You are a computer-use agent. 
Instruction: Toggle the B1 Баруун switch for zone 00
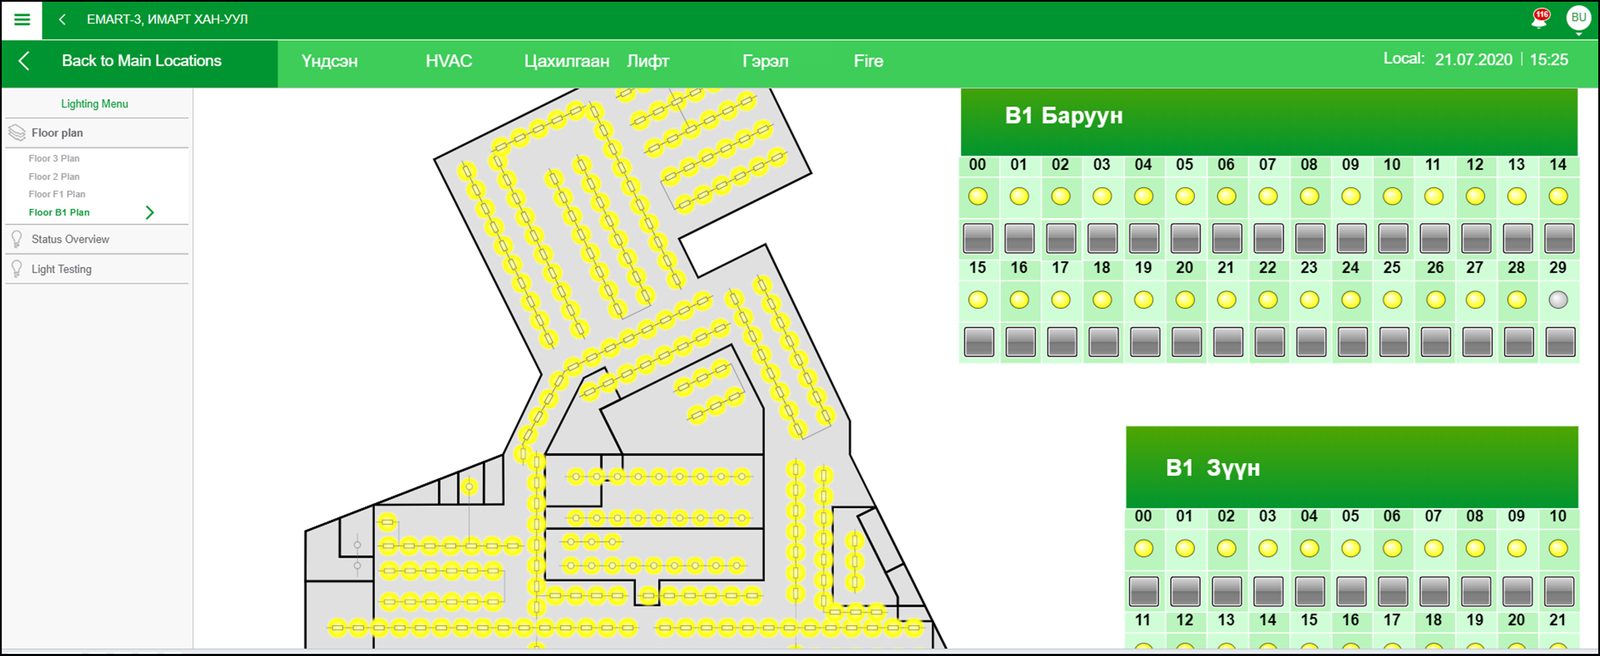coord(978,238)
